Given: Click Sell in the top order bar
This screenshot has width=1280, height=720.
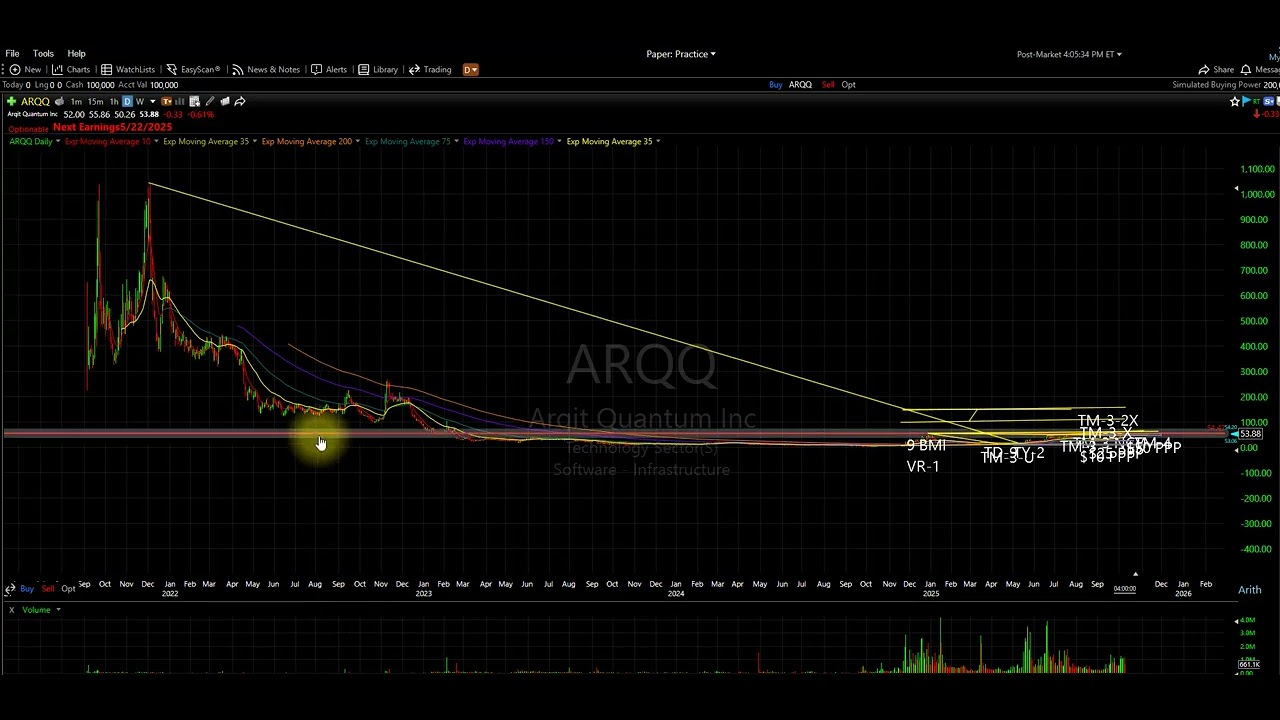Looking at the screenshot, I should tap(828, 85).
